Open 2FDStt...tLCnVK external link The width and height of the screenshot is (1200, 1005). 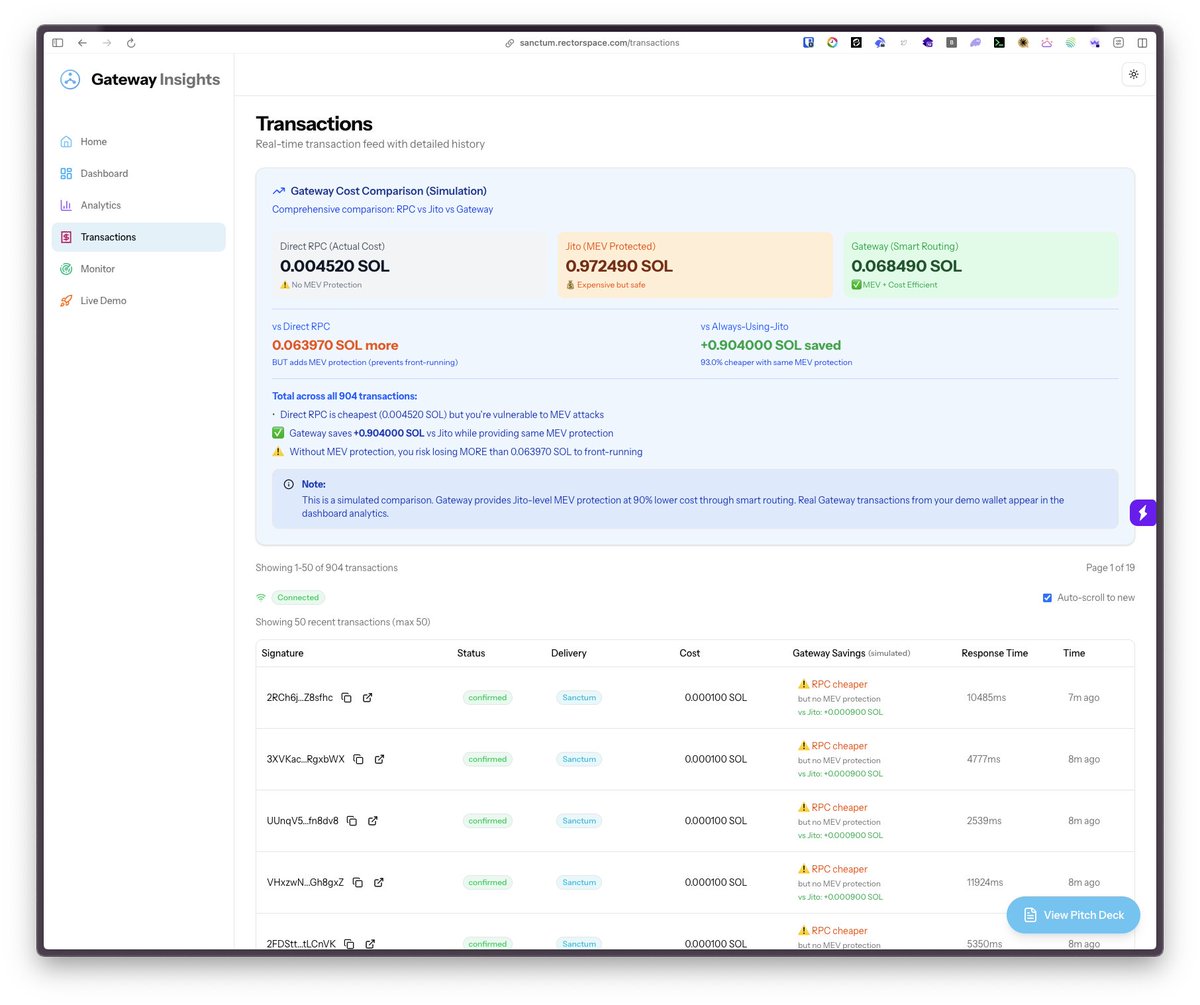click(x=370, y=944)
